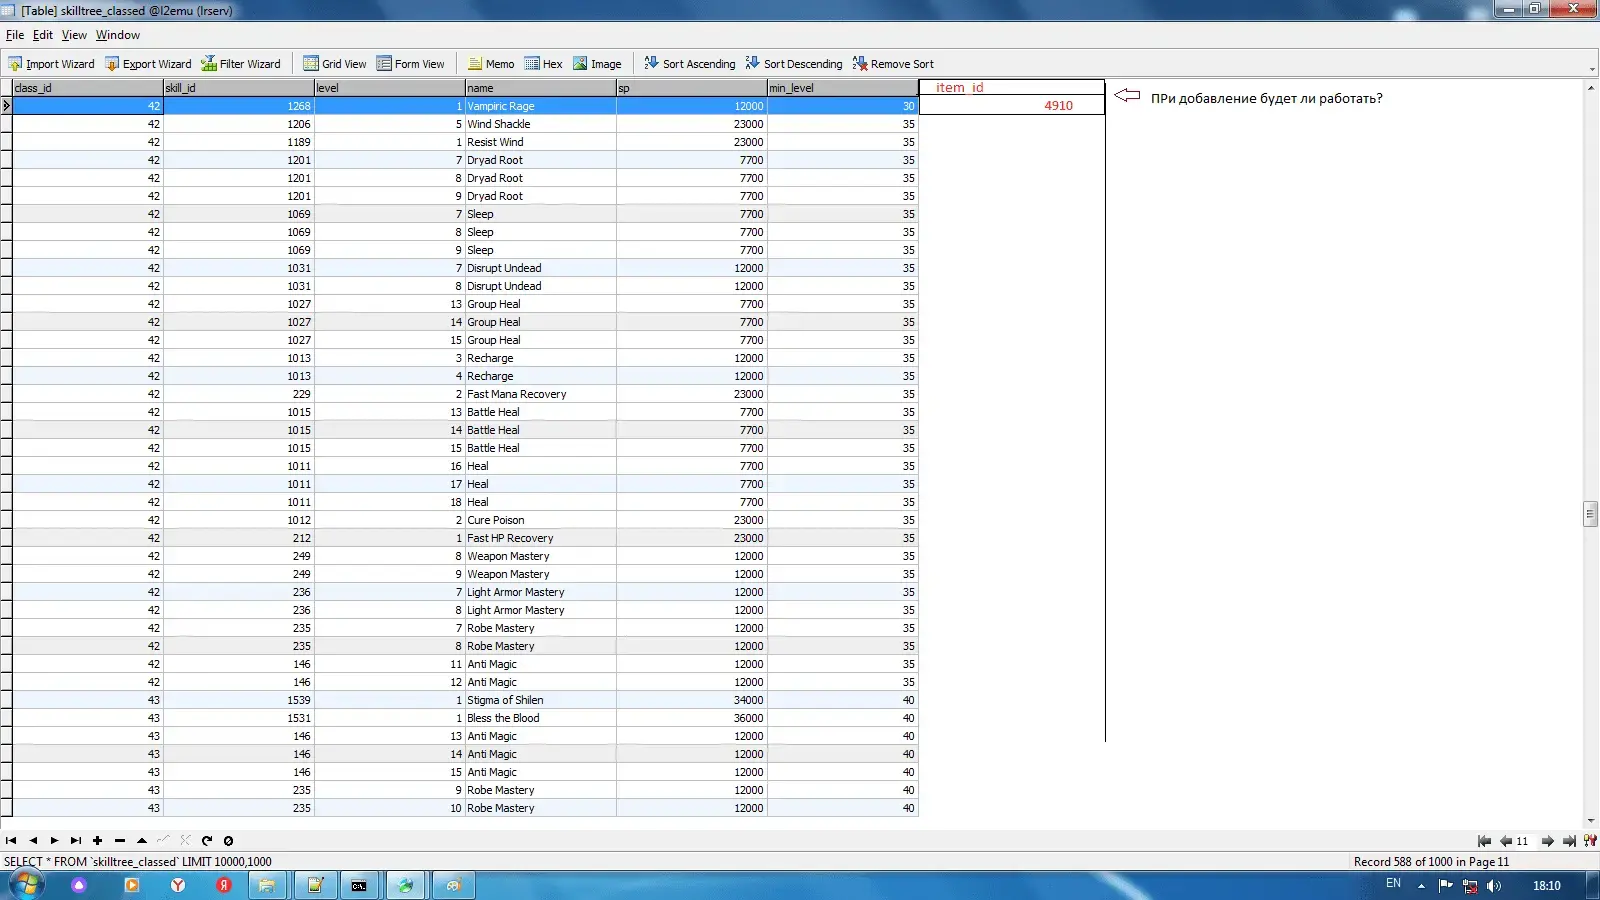Viewport: 1600px width, 900px height.
Task: Go to the next page
Action: tap(1548, 841)
